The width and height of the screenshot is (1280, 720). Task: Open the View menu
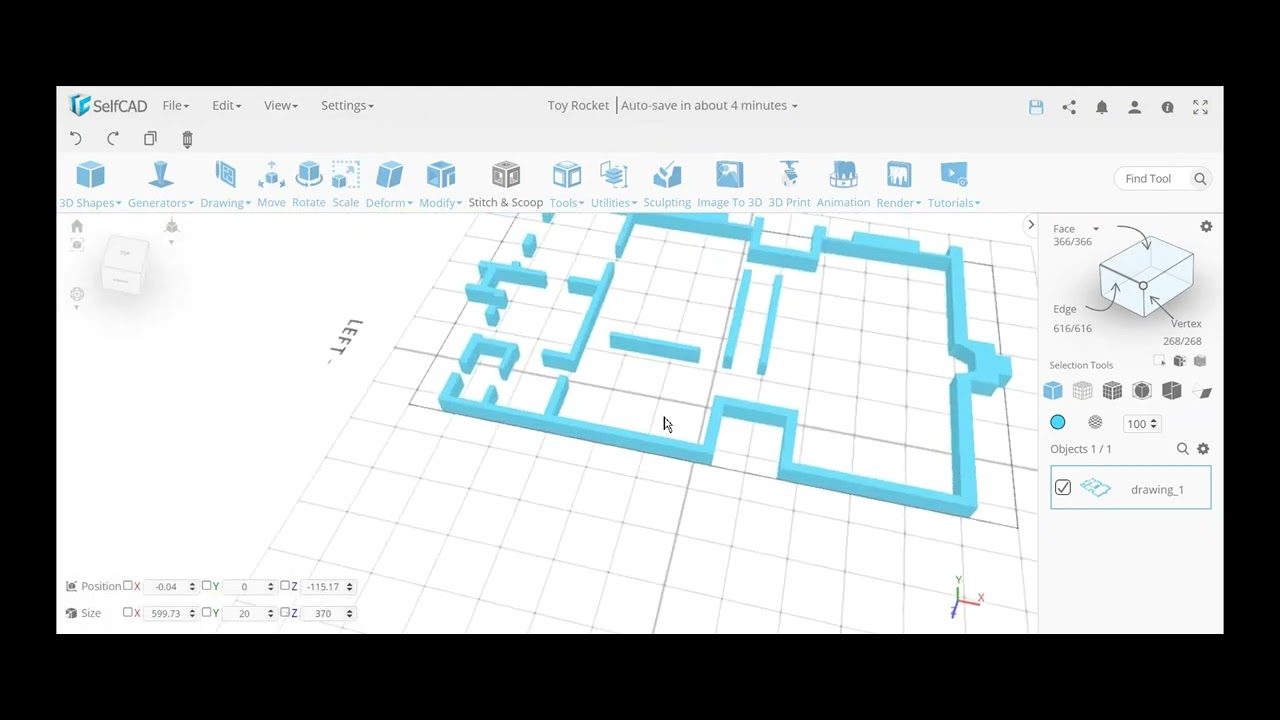(x=280, y=105)
